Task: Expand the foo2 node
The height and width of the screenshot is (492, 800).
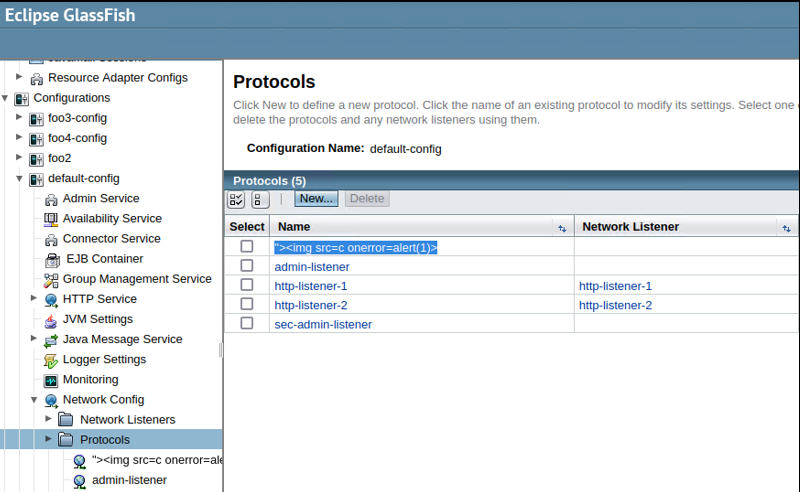Action: point(19,157)
